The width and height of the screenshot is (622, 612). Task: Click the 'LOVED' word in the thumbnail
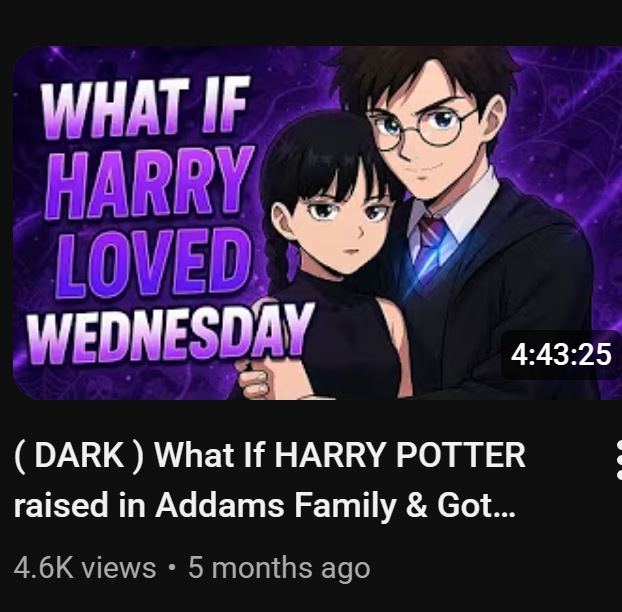154,262
